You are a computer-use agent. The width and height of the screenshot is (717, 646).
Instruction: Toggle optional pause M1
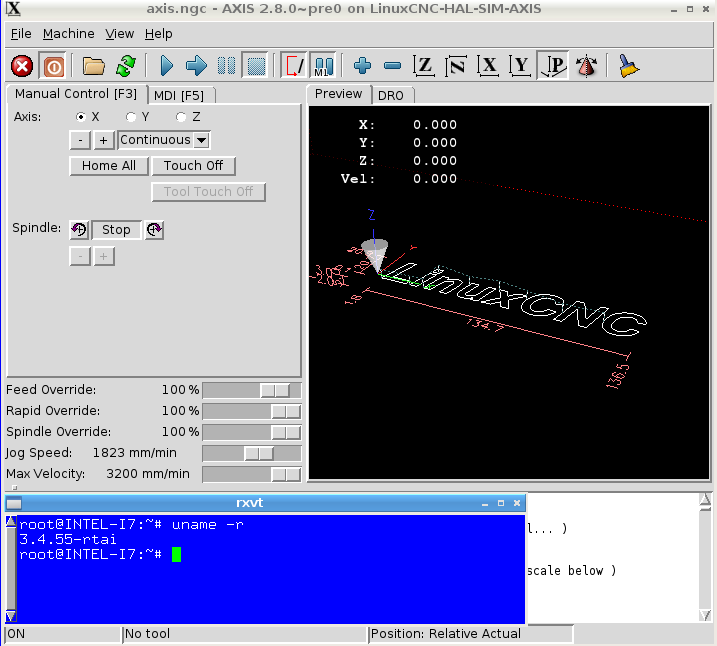pyautogui.click(x=323, y=66)
